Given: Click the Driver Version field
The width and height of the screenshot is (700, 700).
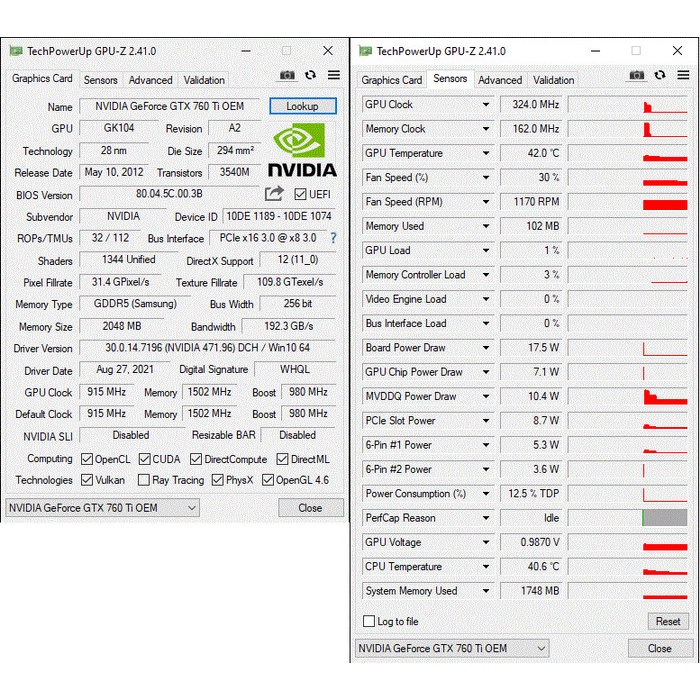Looking at the screenshot, I should [x=208, y=348].
